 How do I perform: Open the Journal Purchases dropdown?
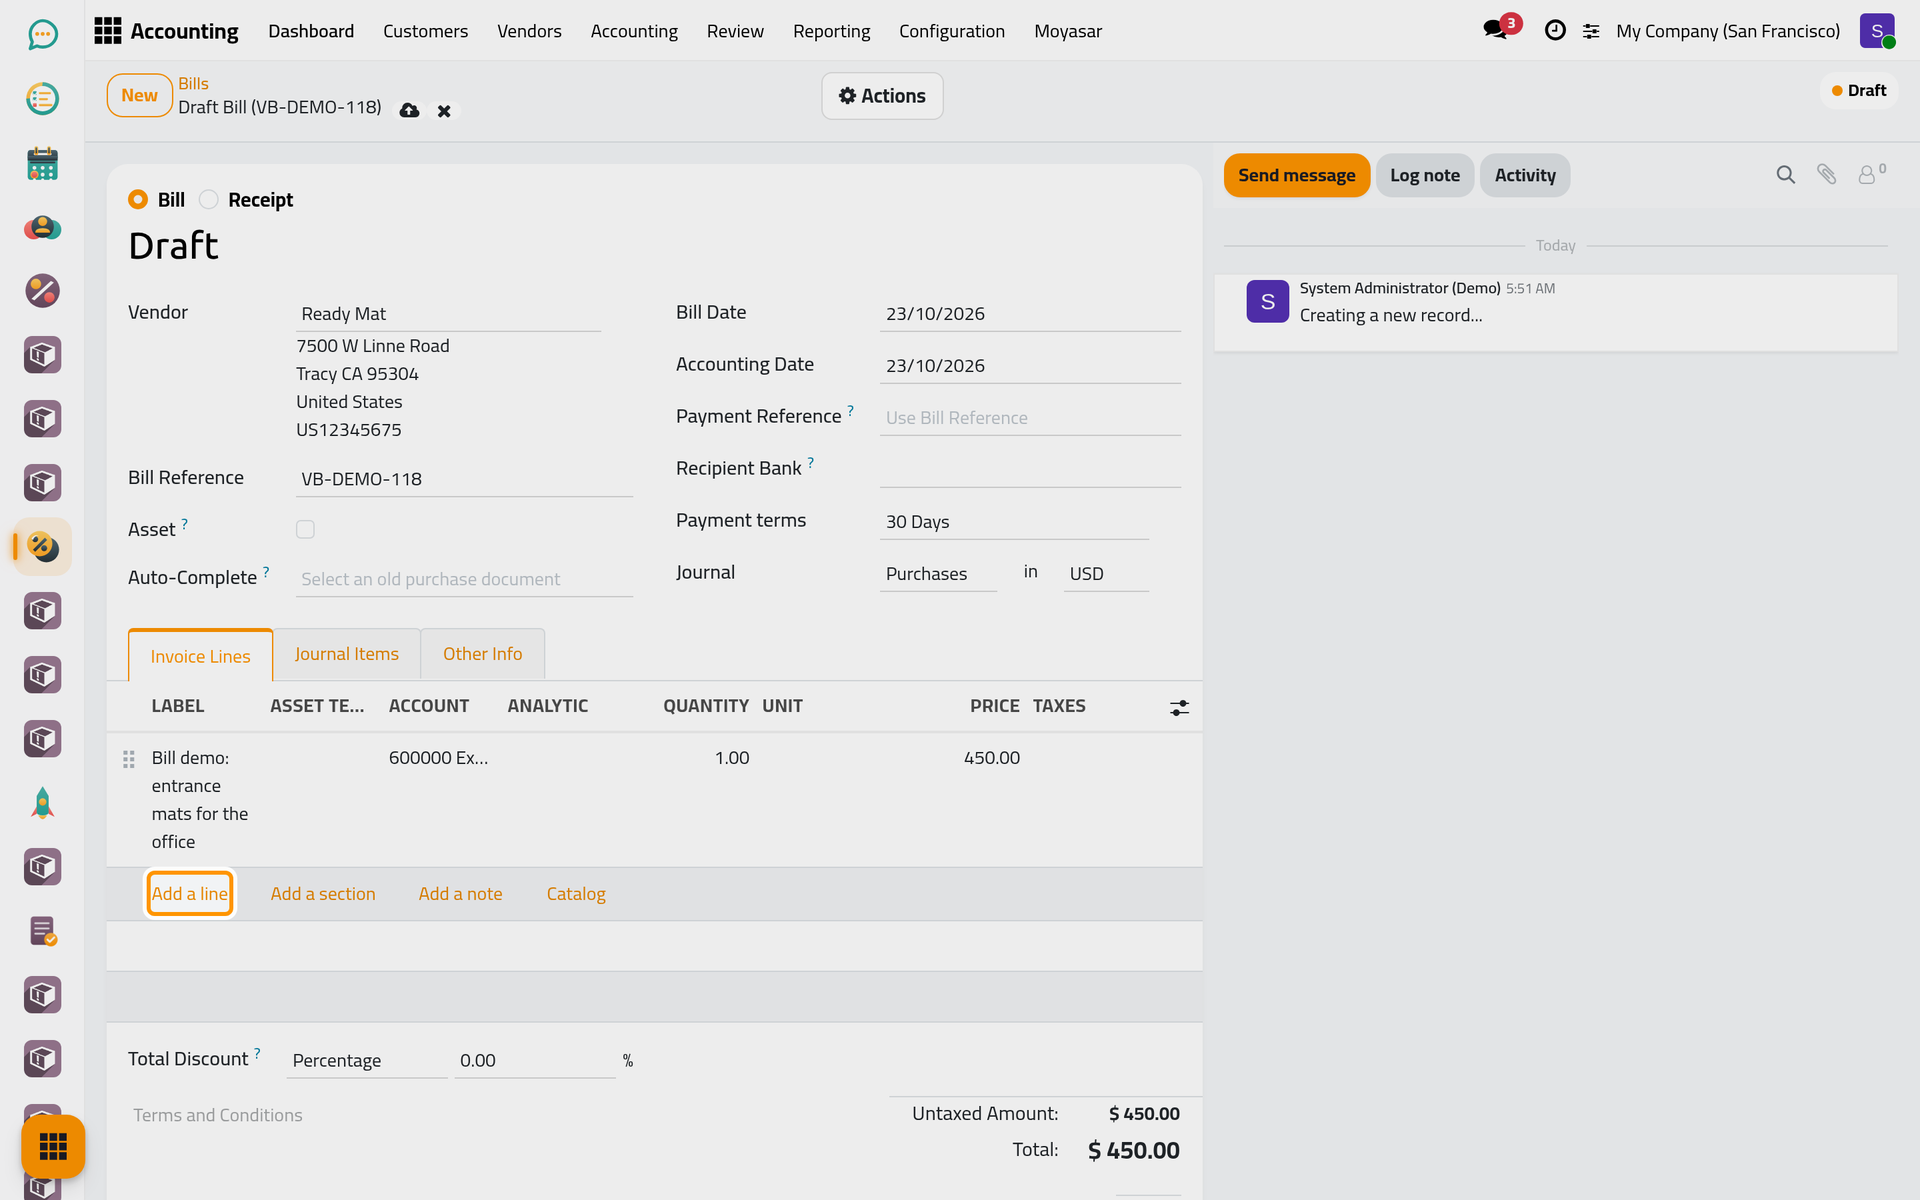tap(938, 574)
